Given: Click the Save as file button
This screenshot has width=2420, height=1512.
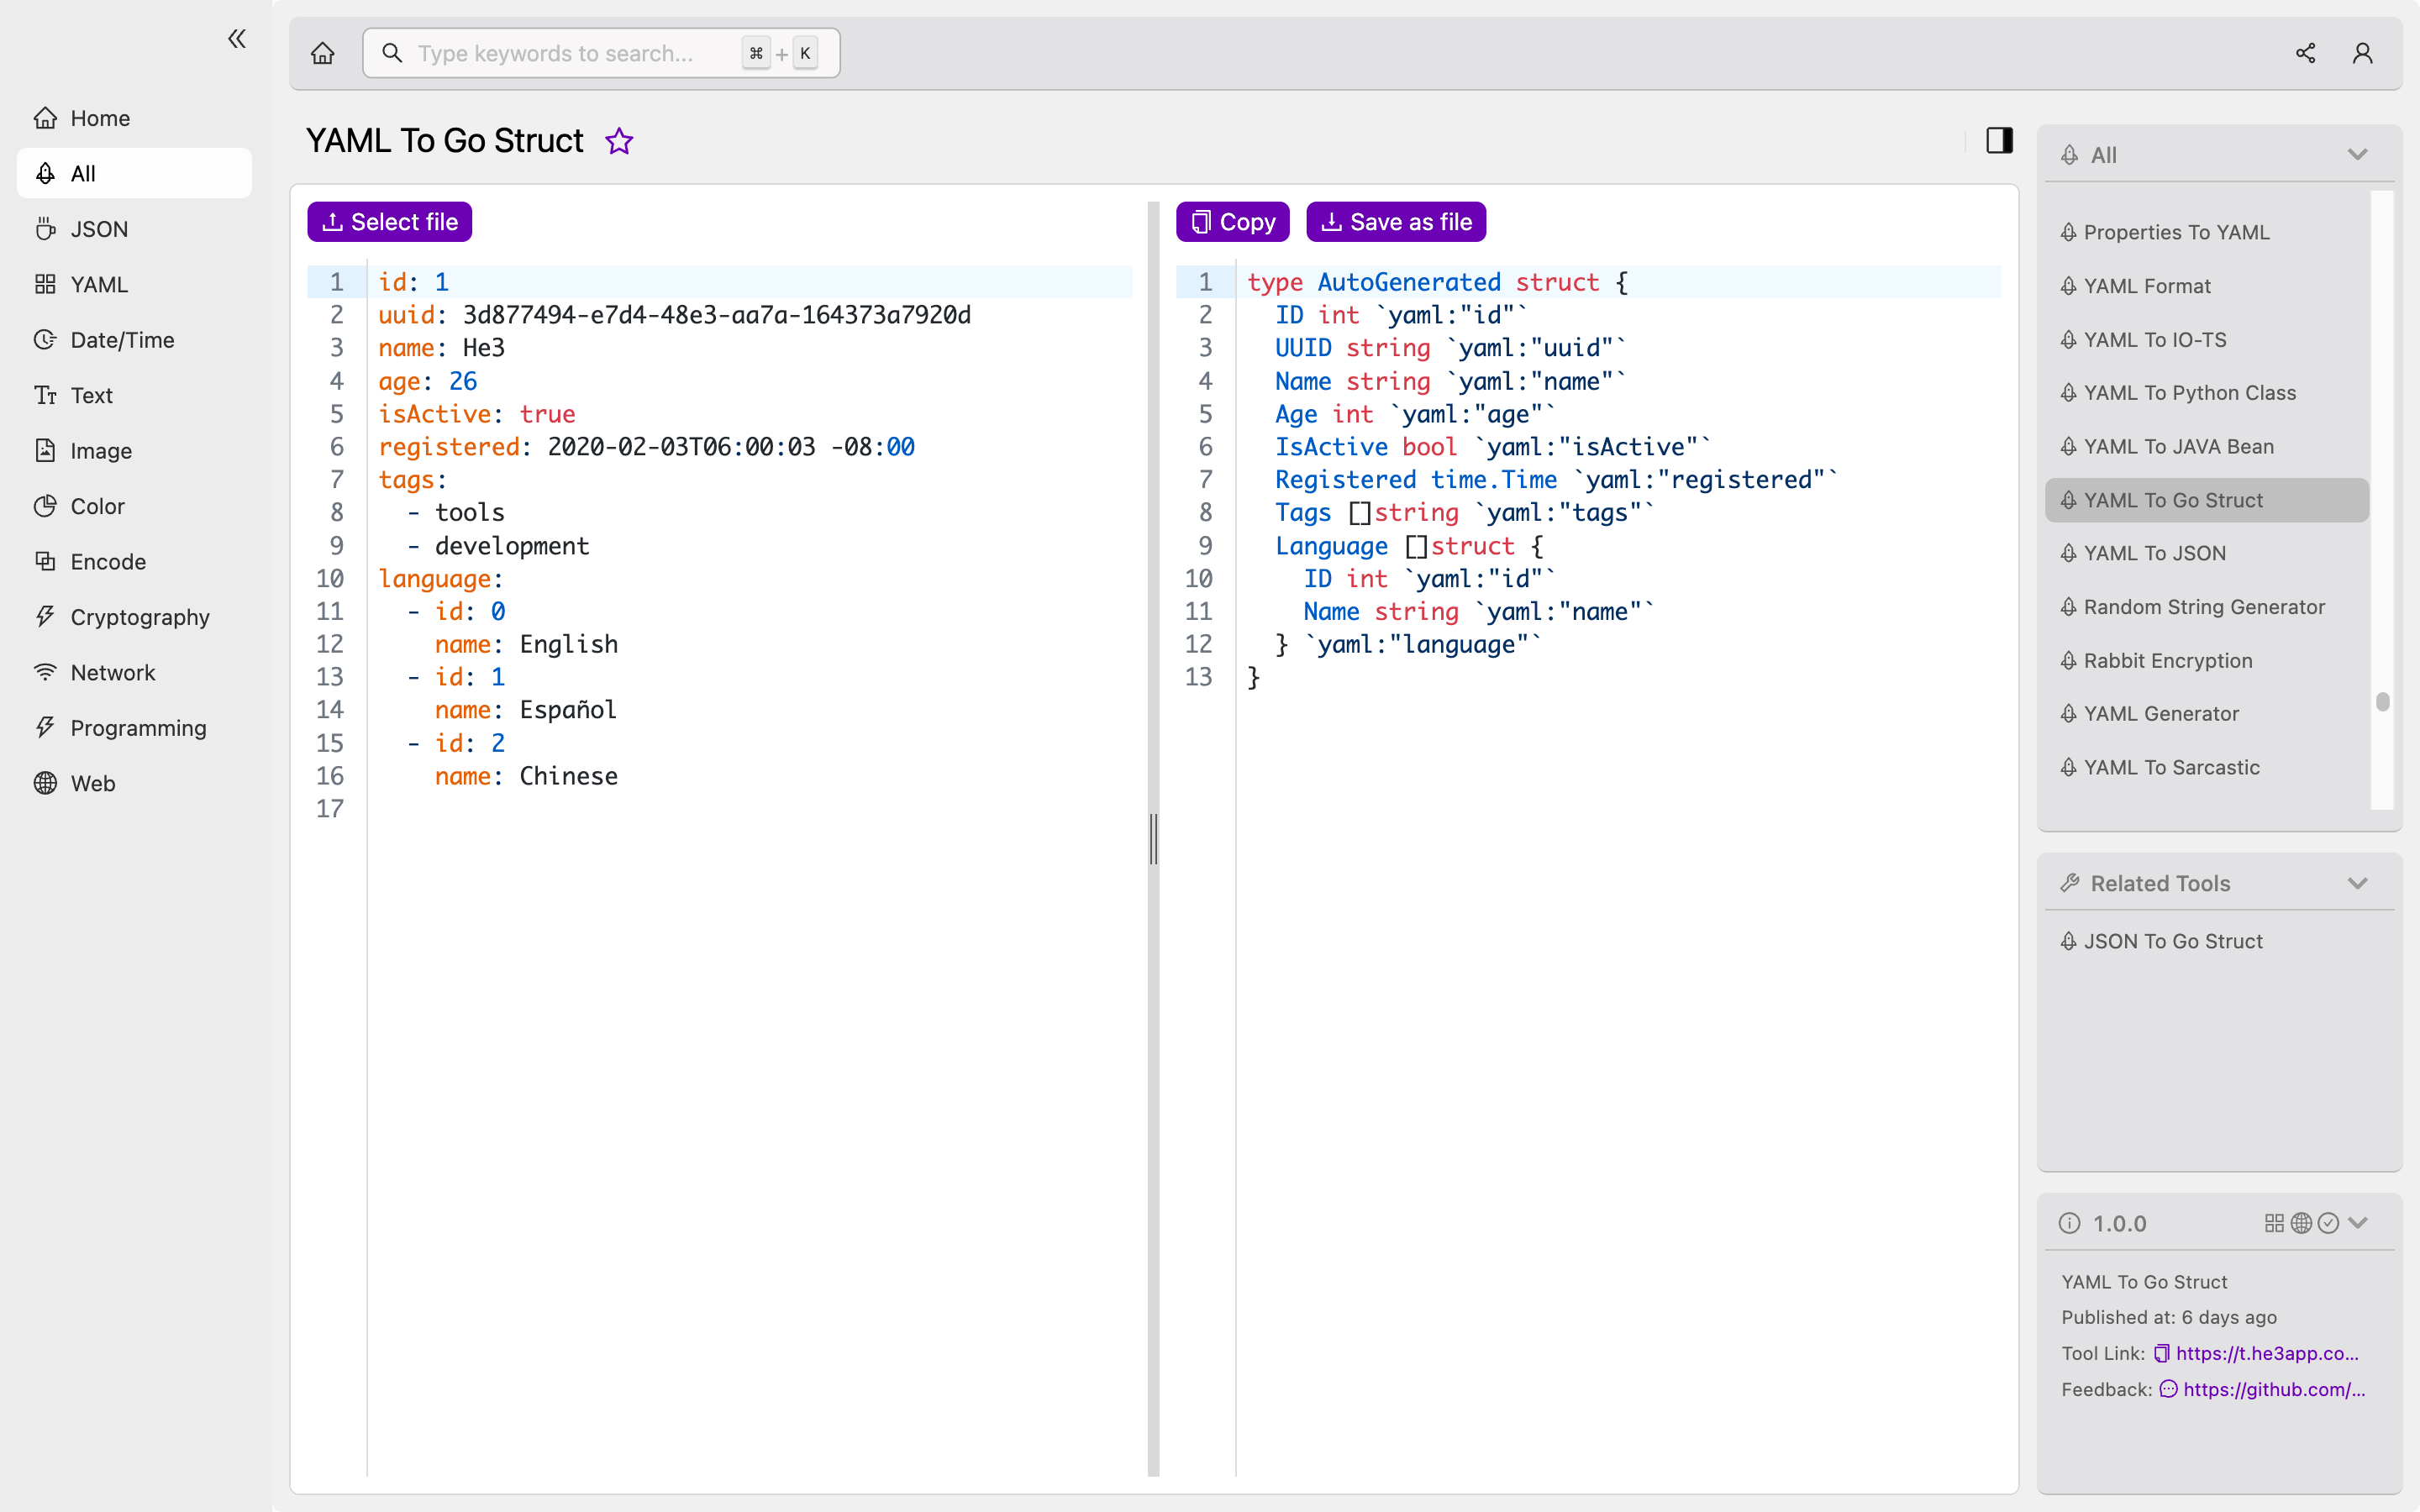Looking at the screenshot, I should coord(1396,221).
